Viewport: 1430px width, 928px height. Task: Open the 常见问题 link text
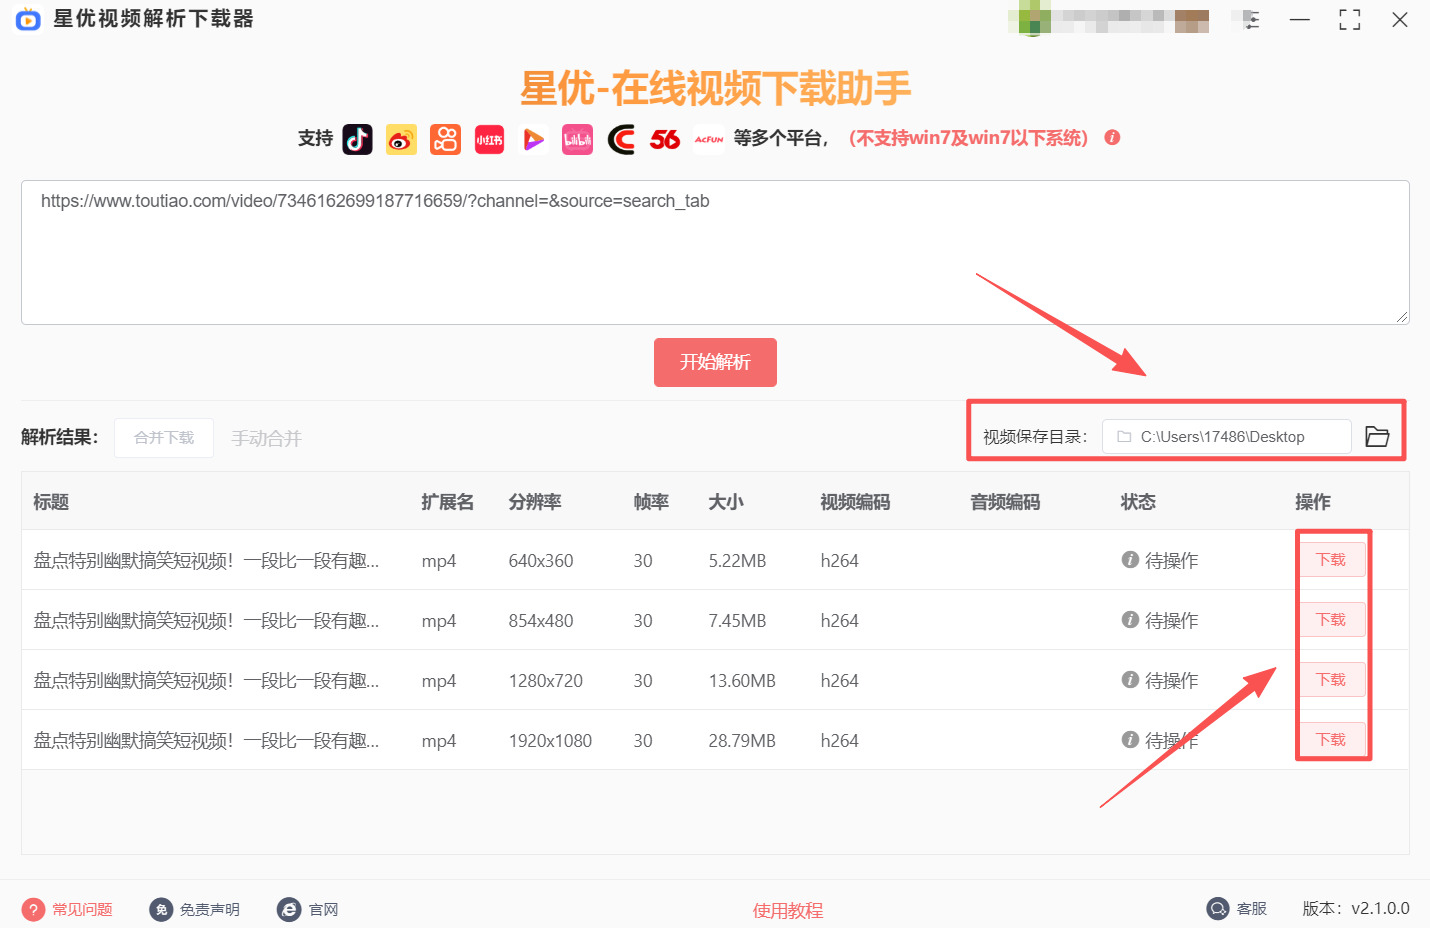pyautogui.click(x=82, y=909)
